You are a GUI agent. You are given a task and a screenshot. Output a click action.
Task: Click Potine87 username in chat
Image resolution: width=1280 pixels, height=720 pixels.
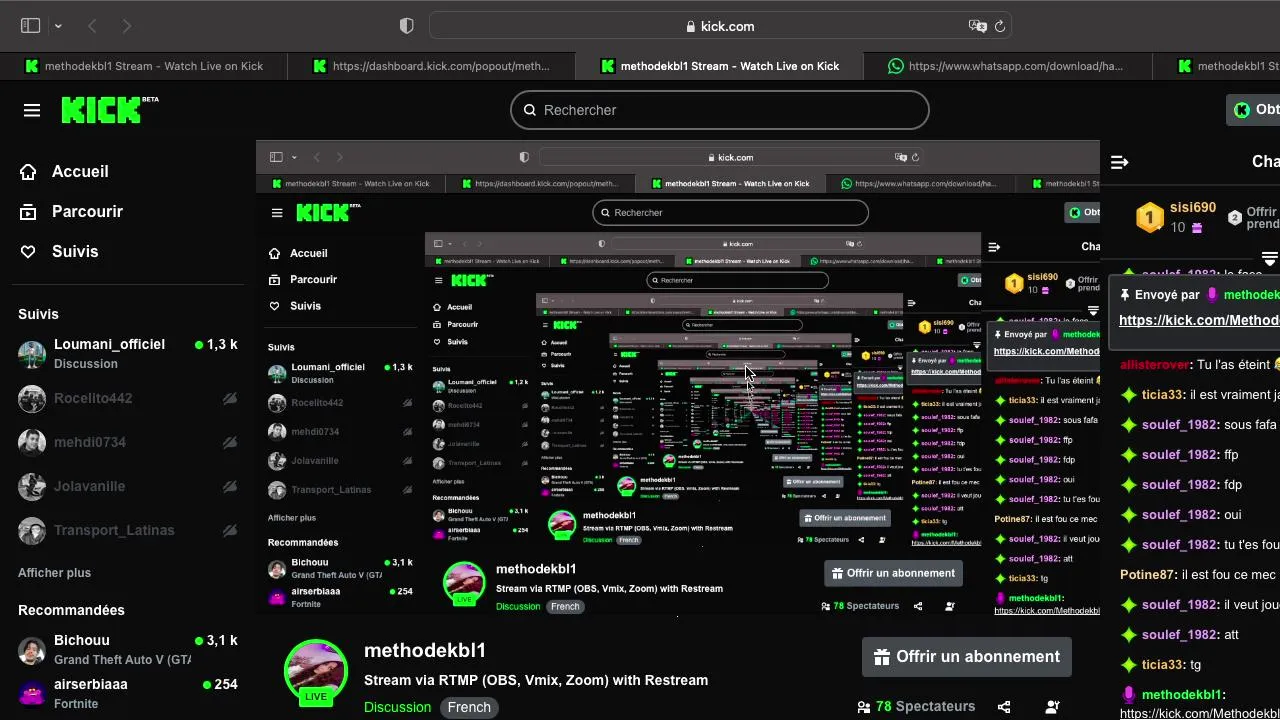pos(1148,575)
